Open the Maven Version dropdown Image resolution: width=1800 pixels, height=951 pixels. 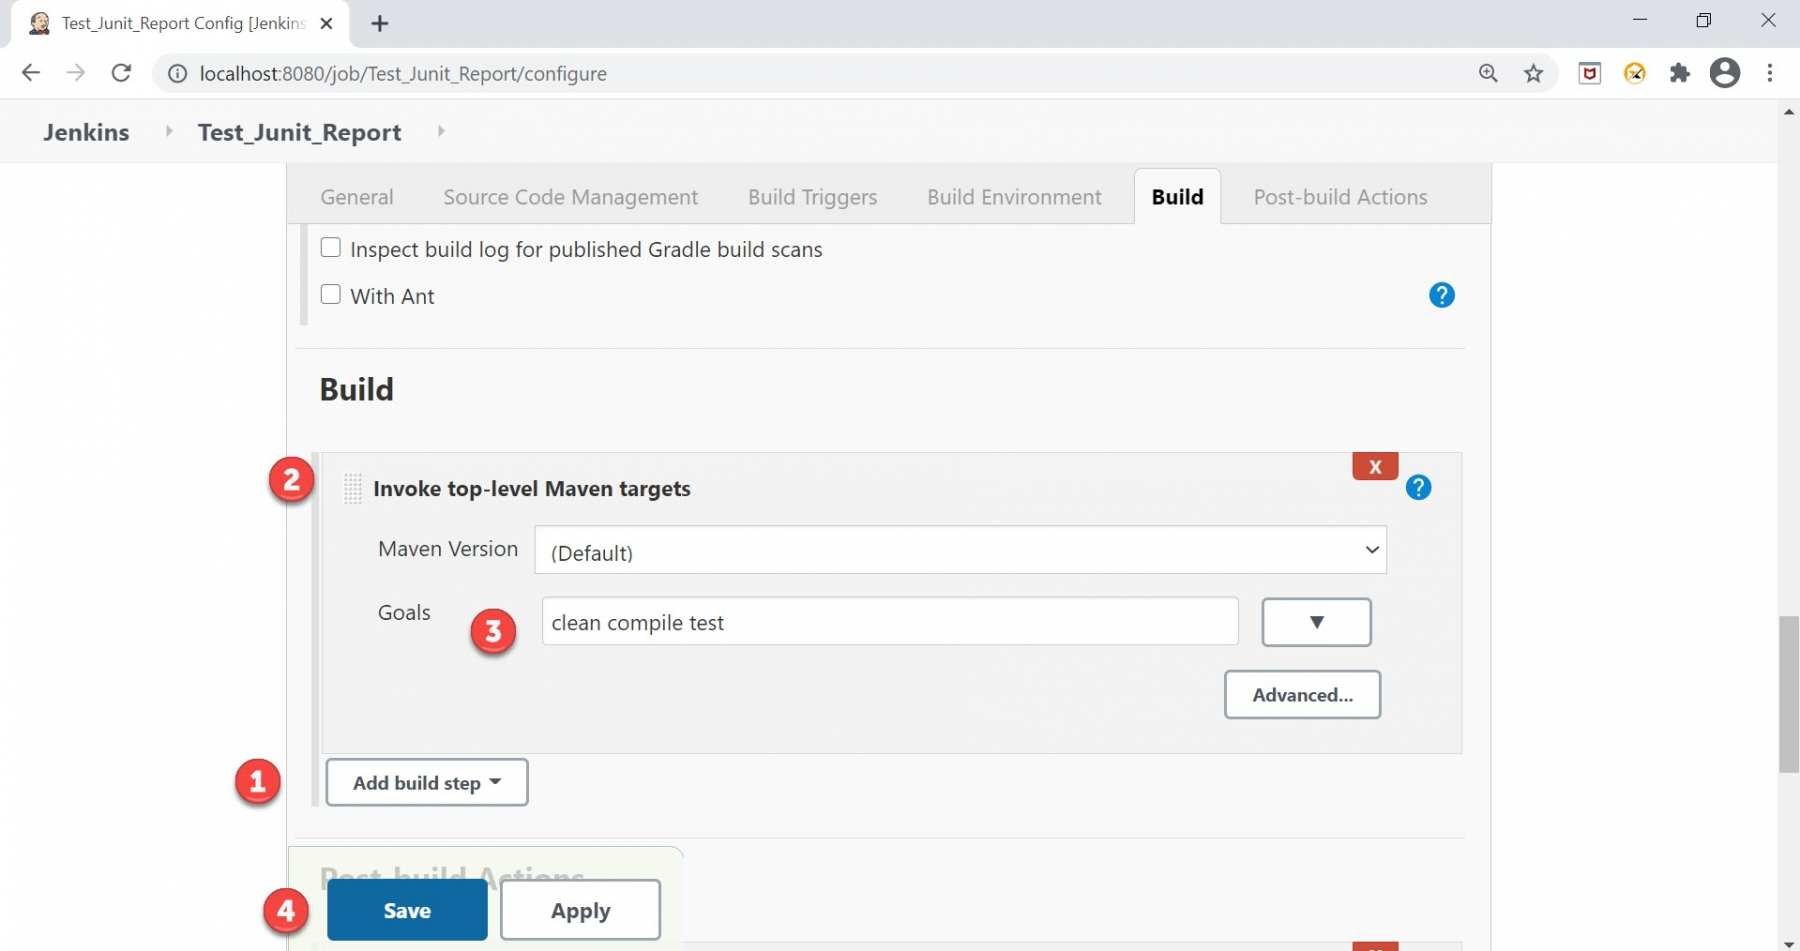click(x=960, y=550)
